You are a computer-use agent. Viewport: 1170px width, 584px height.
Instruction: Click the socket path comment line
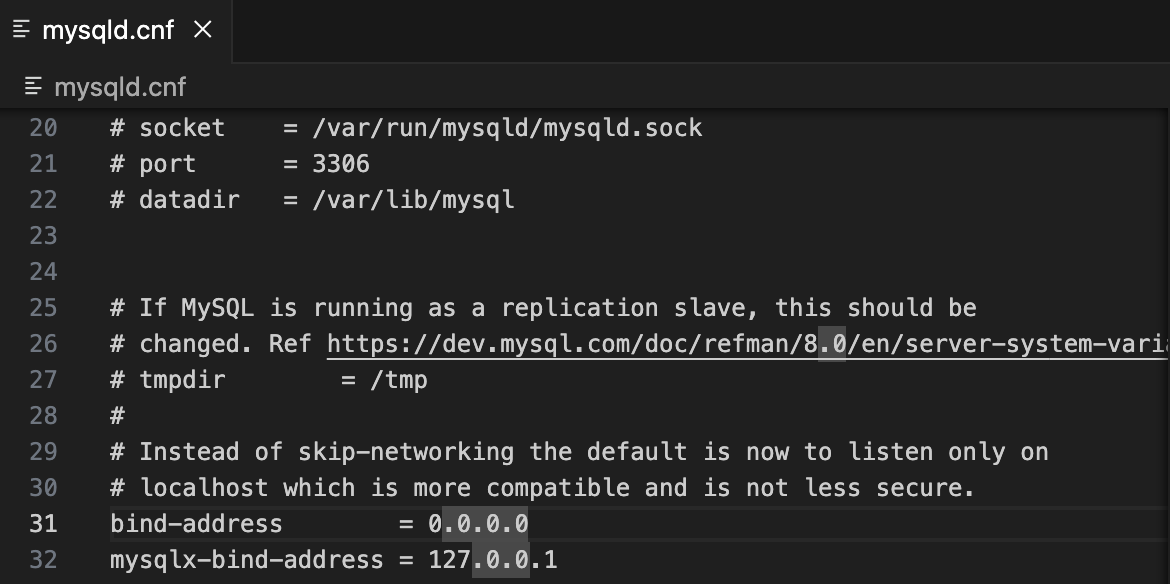point(406,128)
